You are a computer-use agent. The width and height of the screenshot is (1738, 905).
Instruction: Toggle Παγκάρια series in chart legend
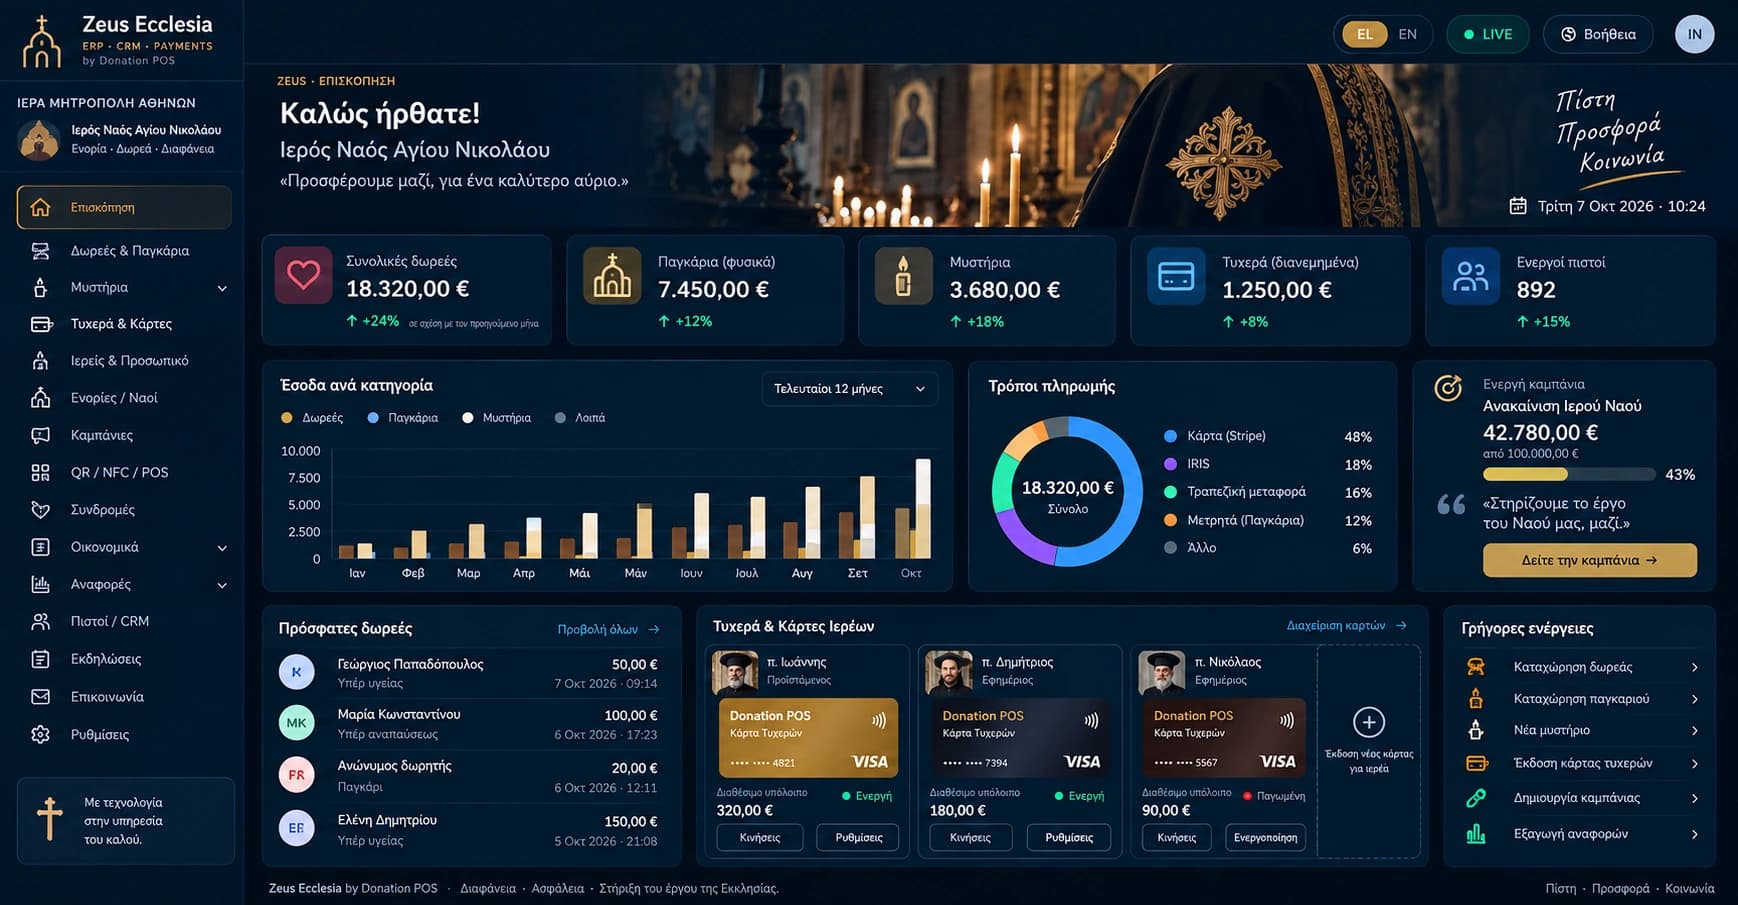click(403, 418)
